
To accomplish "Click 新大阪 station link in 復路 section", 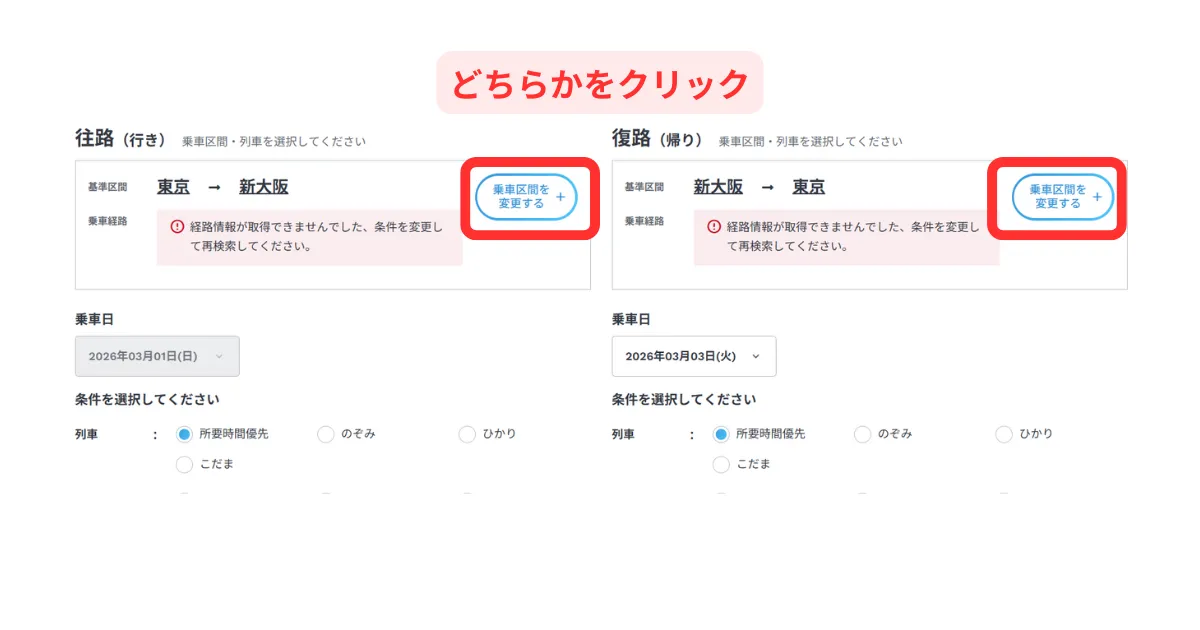I will click(718, 187).
